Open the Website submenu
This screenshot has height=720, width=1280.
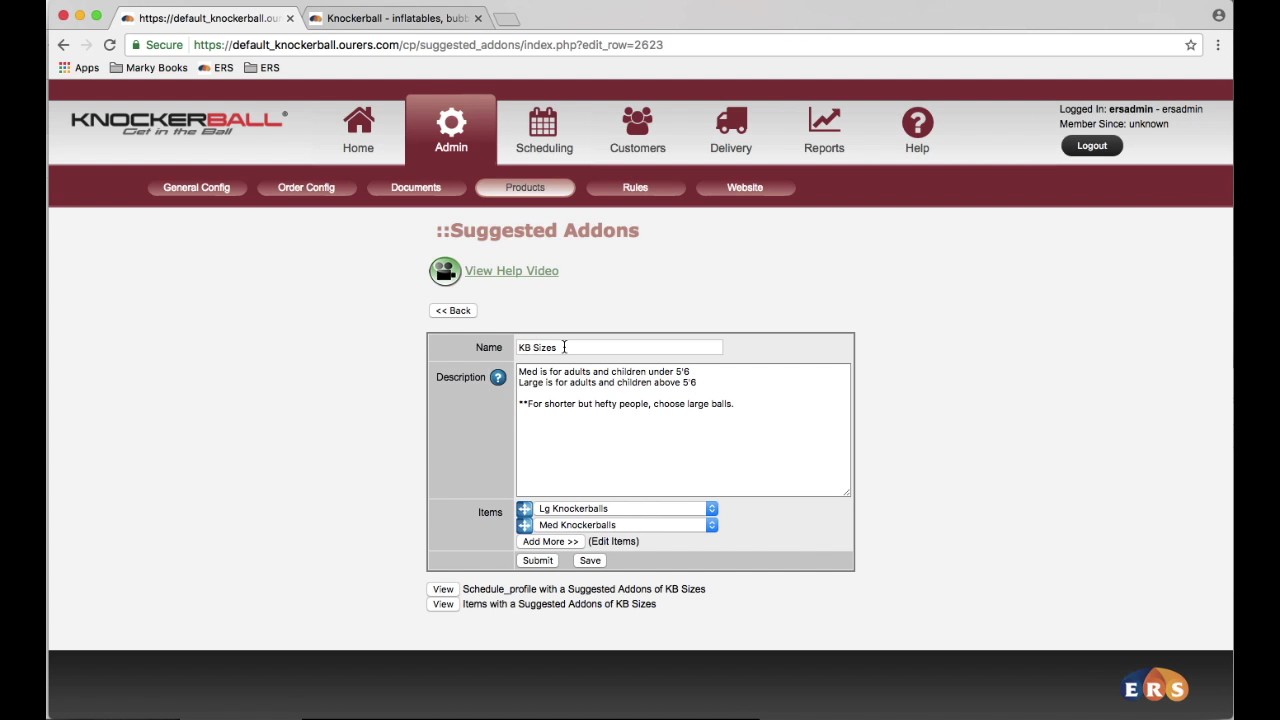745,187
